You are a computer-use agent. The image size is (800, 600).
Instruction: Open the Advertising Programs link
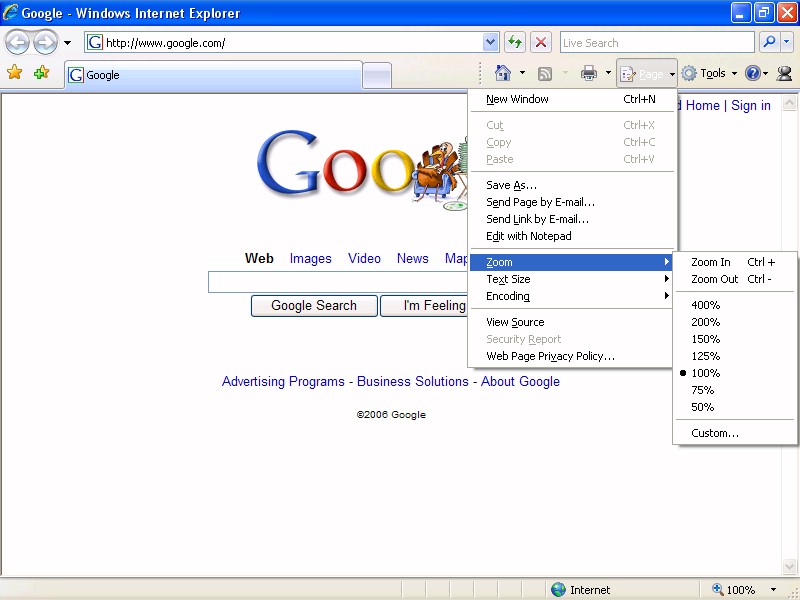coord(283,382)
